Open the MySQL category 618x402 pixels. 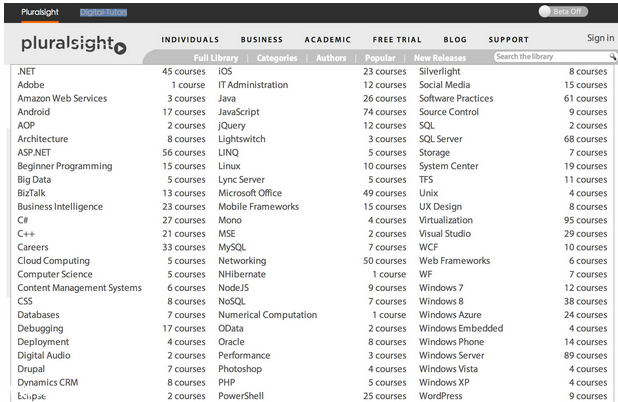tap(232, 247)
